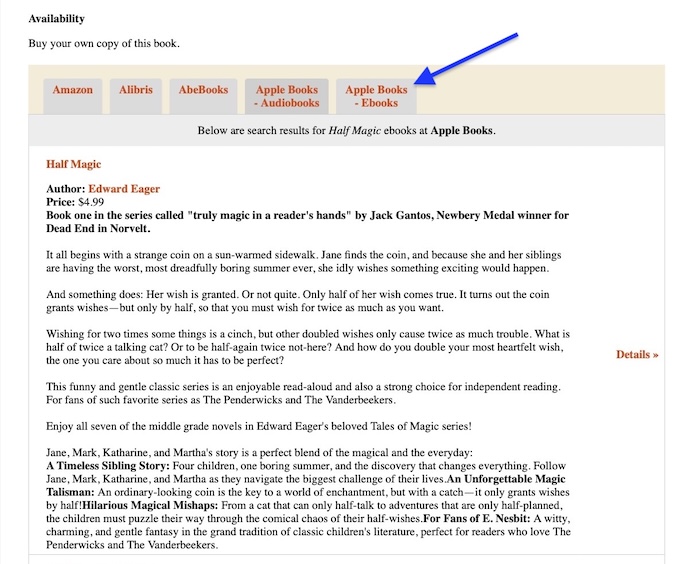
Task: Click the Availability heading
Action: 56,19
